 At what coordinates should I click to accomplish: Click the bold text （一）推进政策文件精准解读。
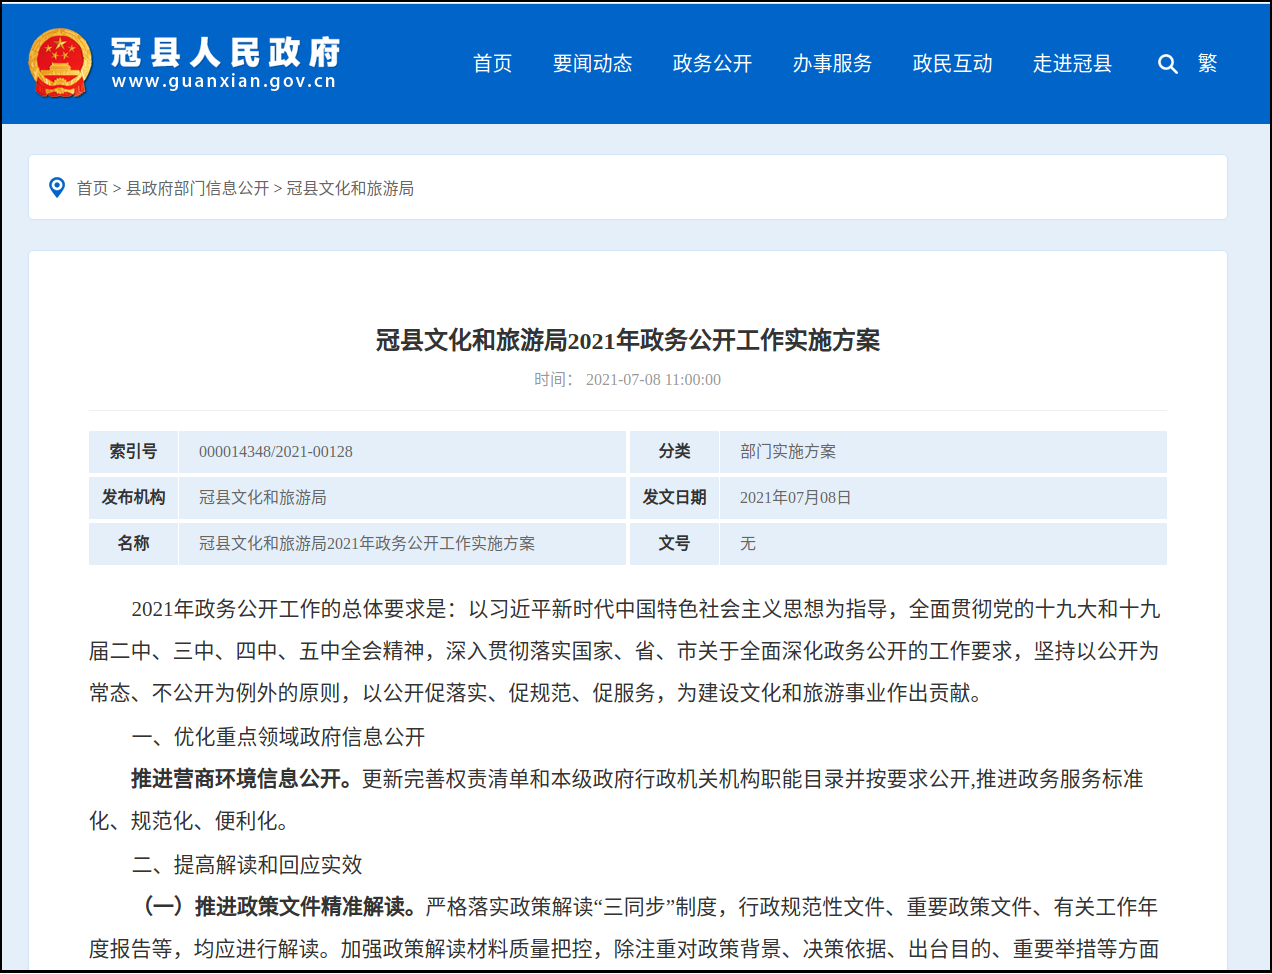pos(278,907)
